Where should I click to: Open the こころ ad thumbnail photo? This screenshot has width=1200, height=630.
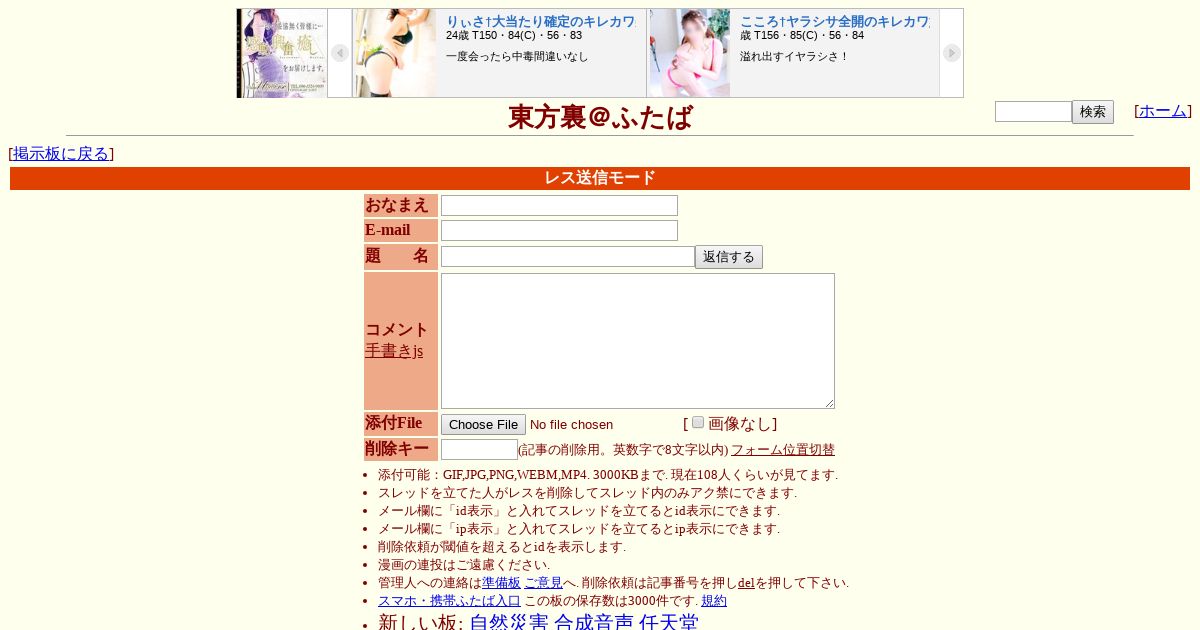(690, 53)
